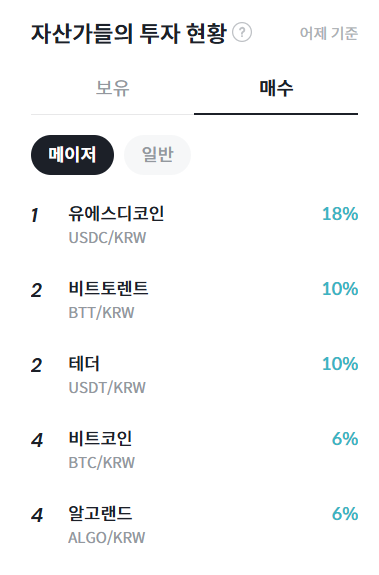Click the BTC/KRW ticker label

point(102,463)
